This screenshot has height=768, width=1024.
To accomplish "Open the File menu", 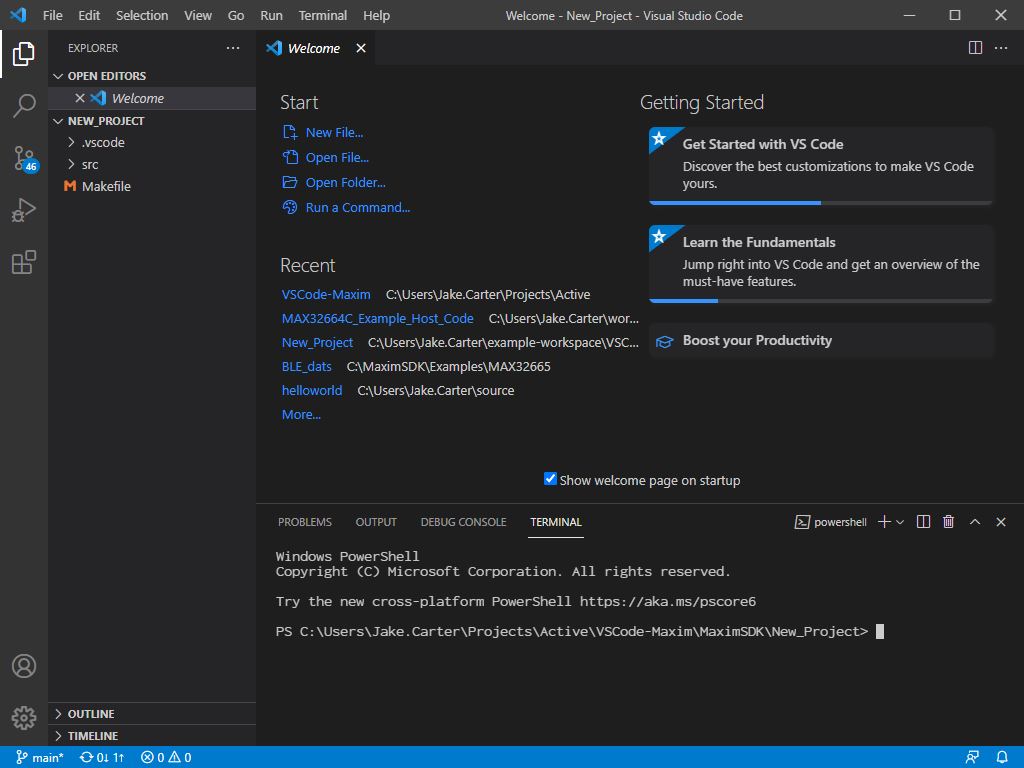I will 52,15.
